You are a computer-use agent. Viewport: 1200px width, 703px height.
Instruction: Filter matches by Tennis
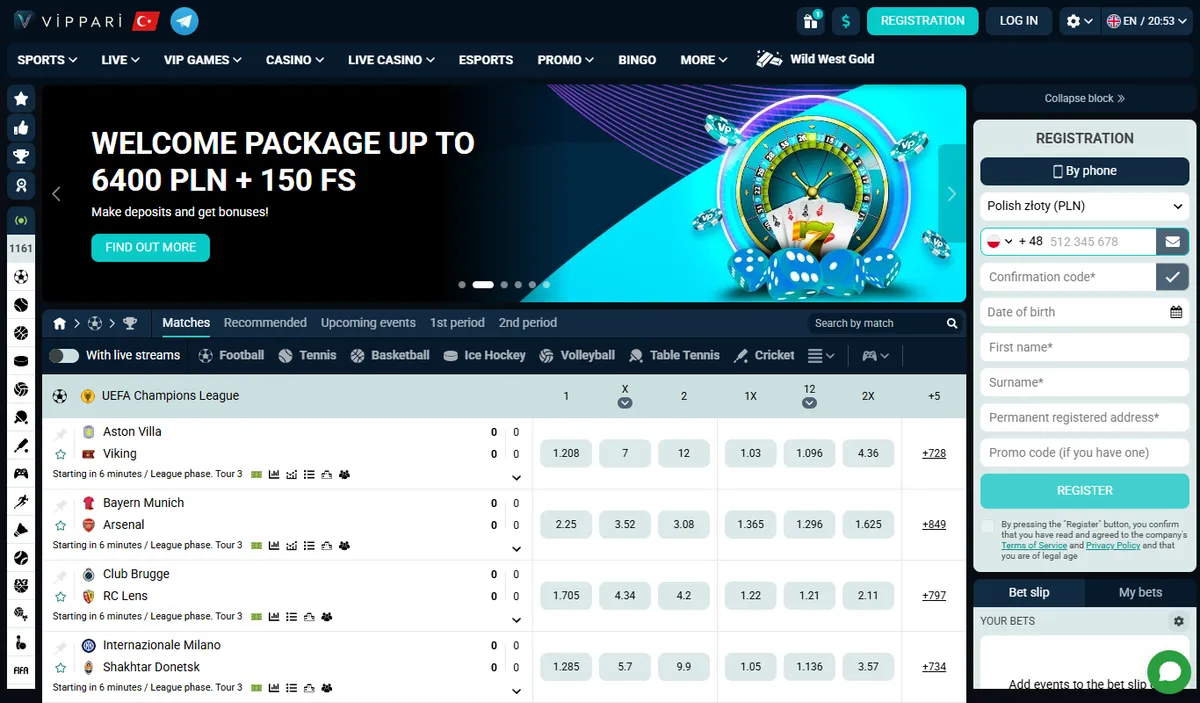click(307, 355)
